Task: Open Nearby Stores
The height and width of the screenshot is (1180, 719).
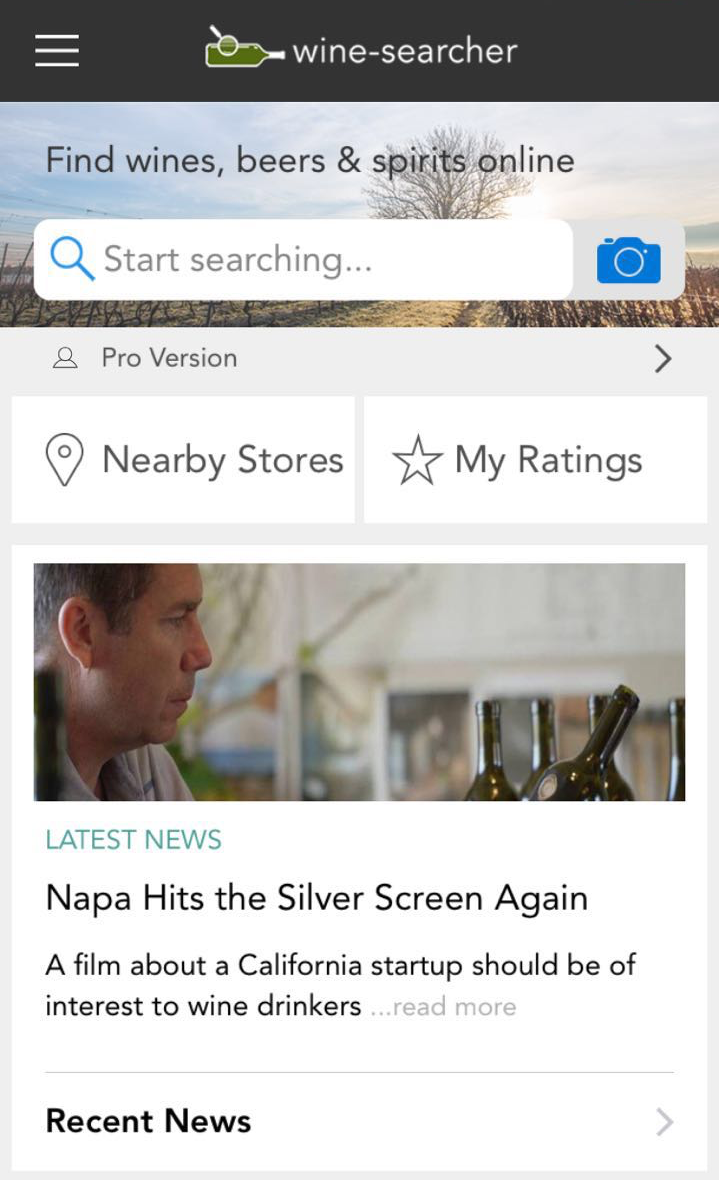Action: tap(222, 460)
